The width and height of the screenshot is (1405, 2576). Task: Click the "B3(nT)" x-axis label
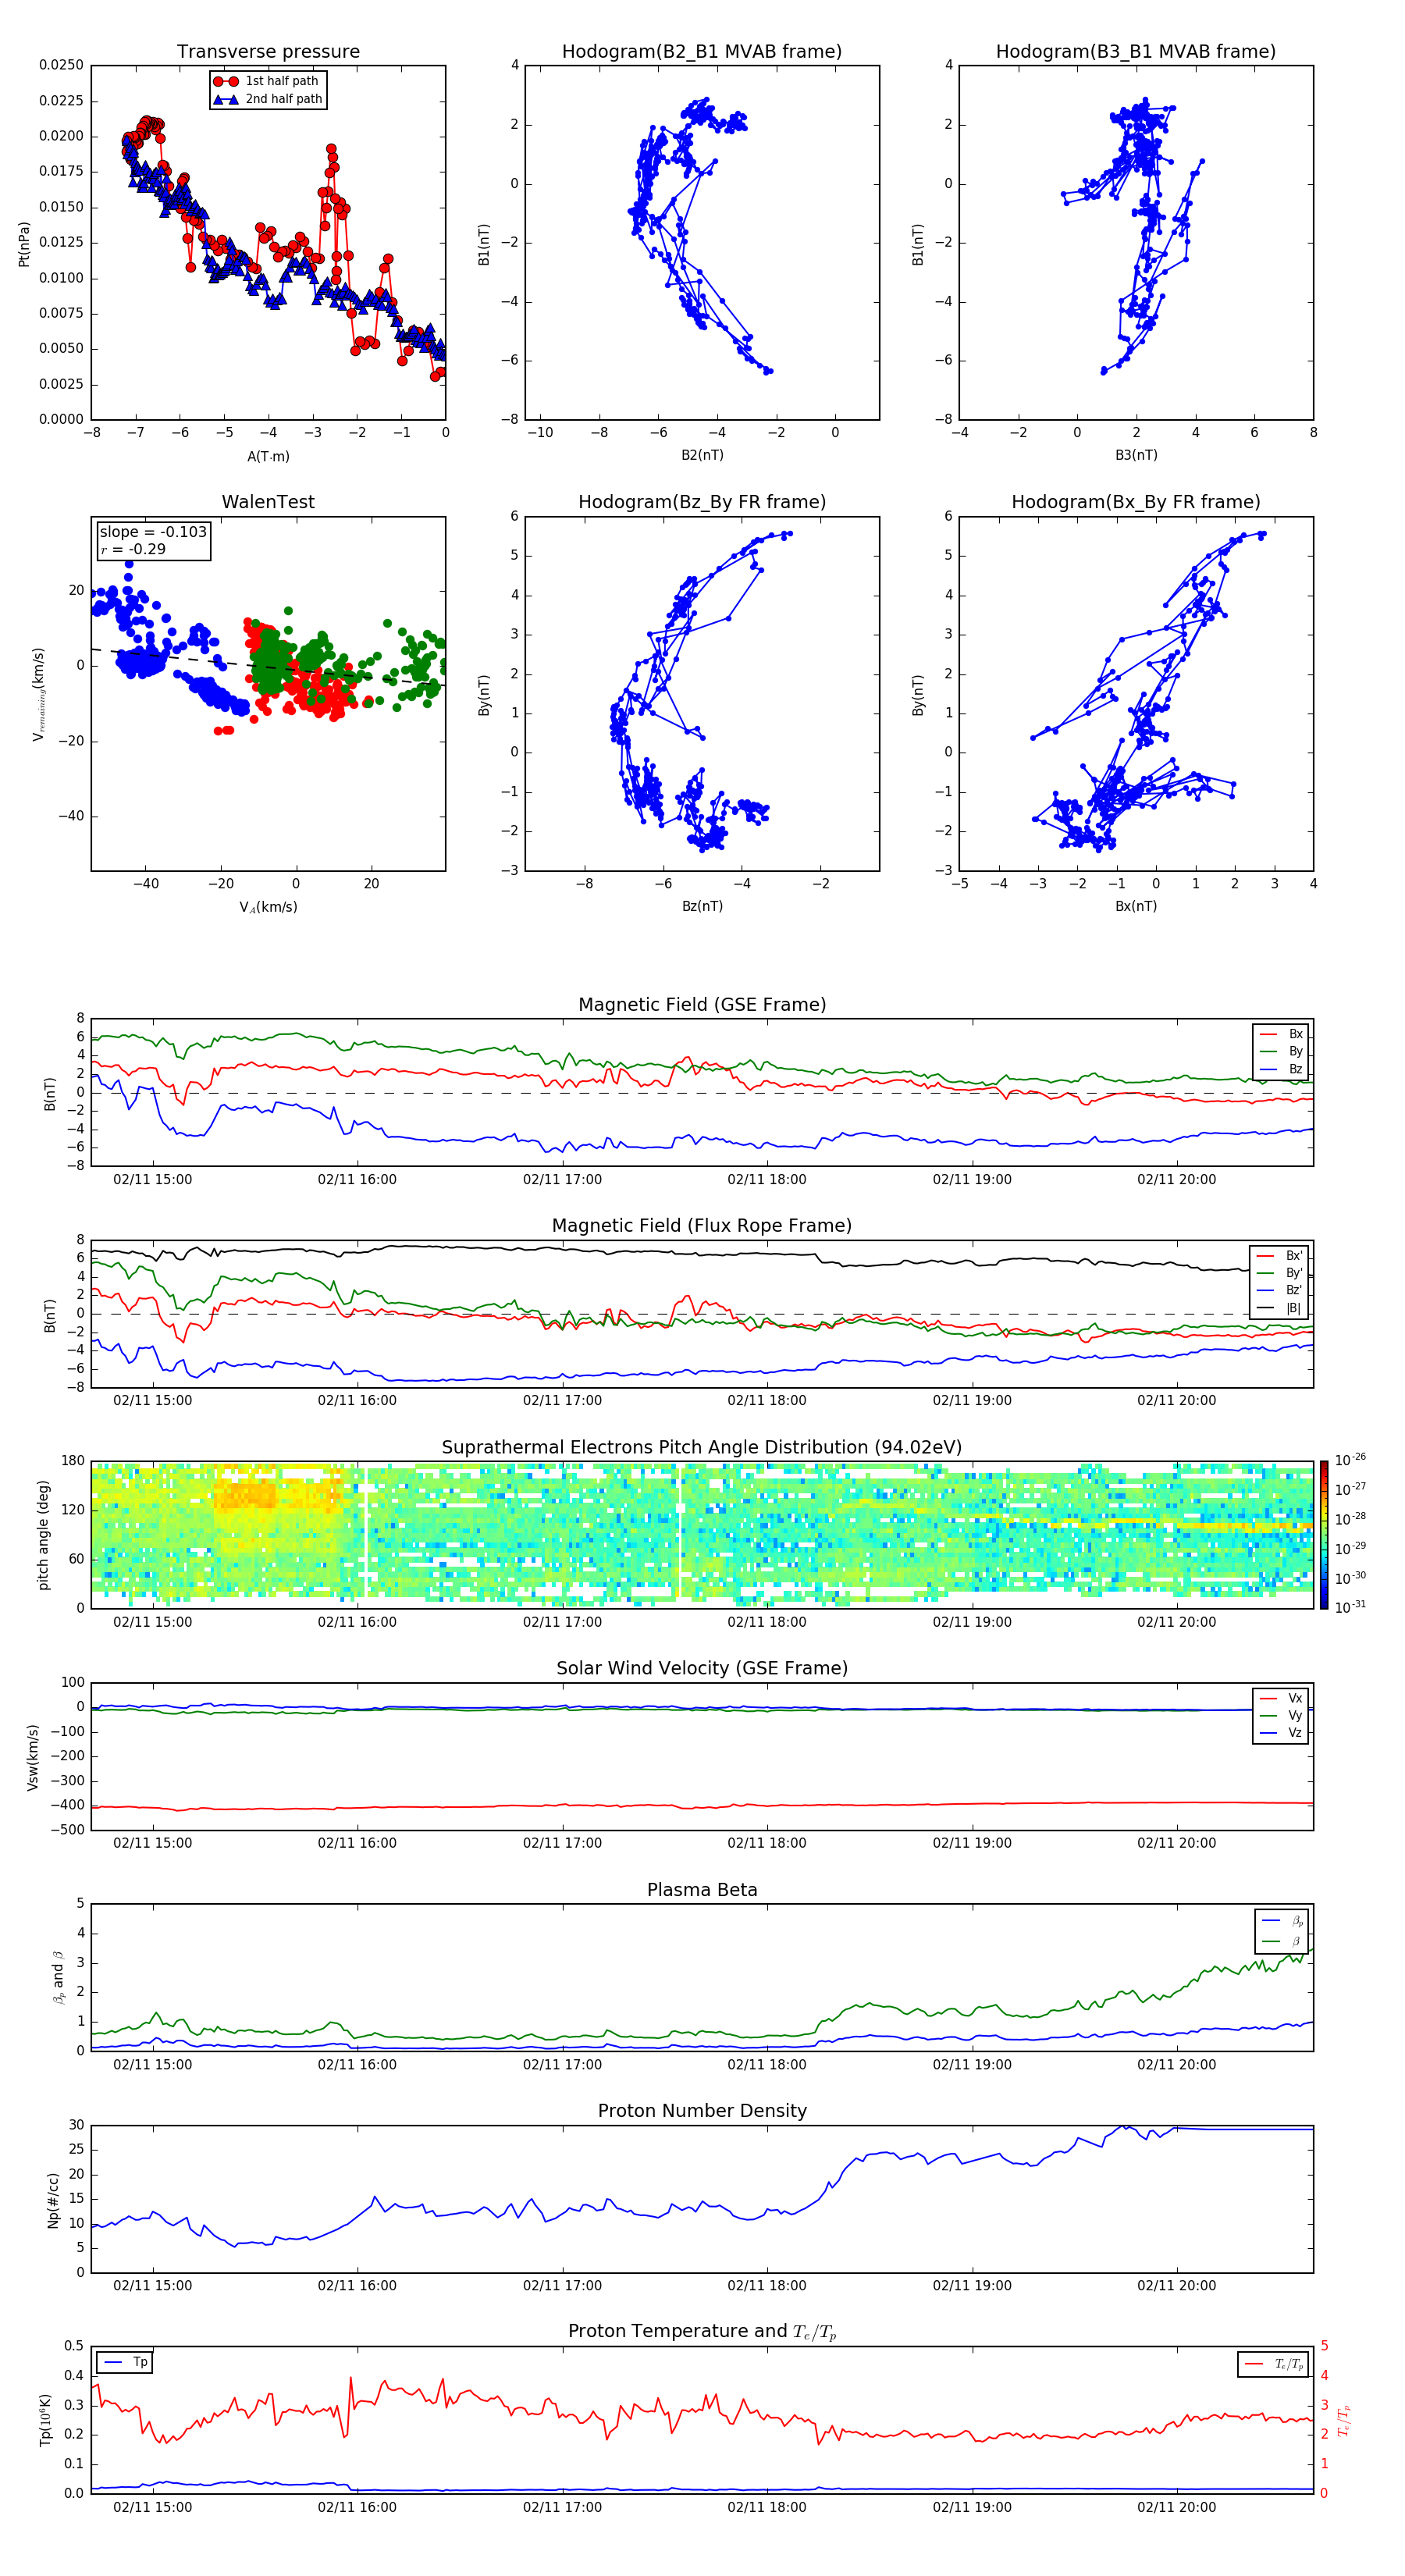pyautogui.click(x=1136, y=455)
